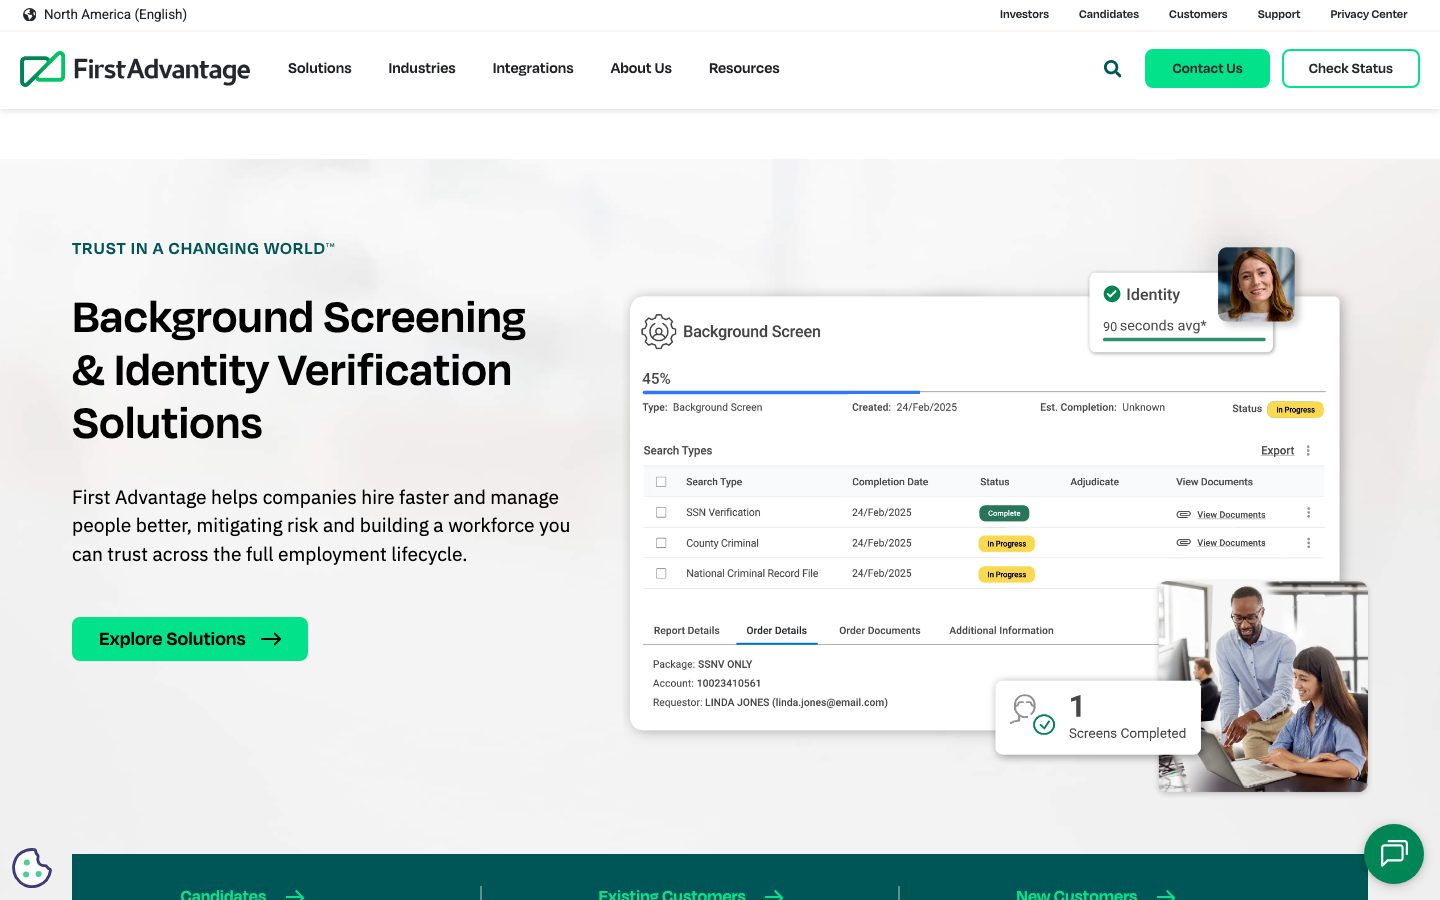
Task: Tick the select-all checkbox in the table header
Action: click(661, 482)
